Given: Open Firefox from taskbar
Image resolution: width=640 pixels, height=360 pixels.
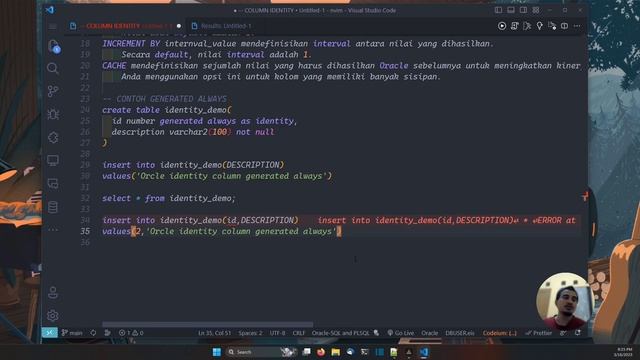Looking at the screenshot, I should 321,352.
